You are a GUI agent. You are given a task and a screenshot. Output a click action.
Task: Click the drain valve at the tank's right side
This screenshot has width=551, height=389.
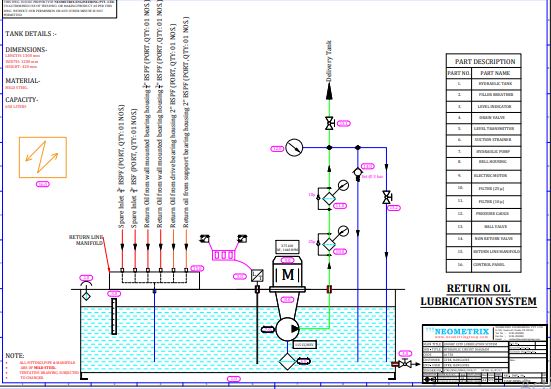click(405, 364)
